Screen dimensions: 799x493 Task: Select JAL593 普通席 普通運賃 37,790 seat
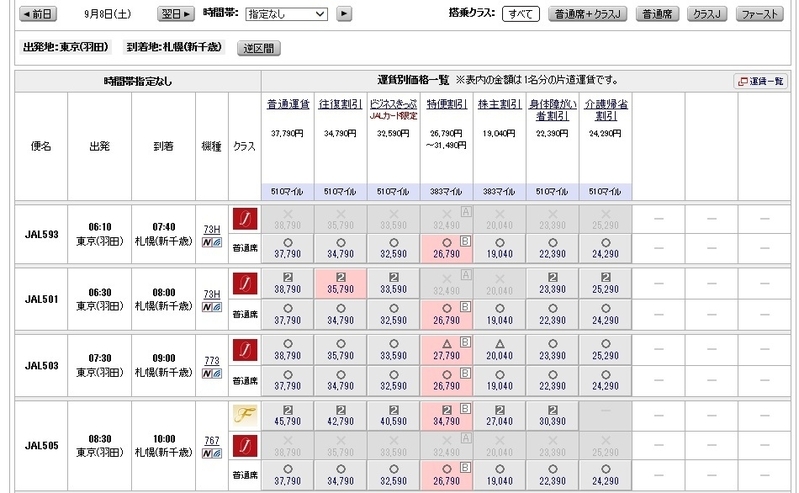(288, 248)
